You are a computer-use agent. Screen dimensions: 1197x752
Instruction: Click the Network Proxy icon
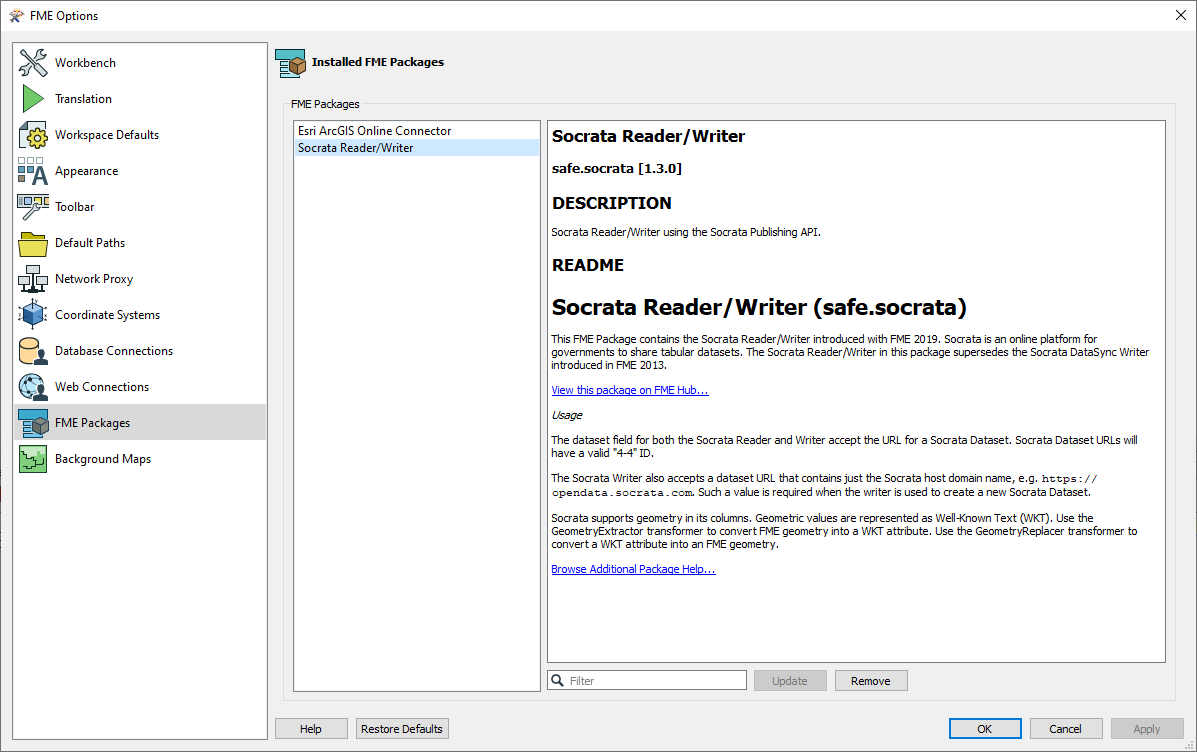point(33,279)
